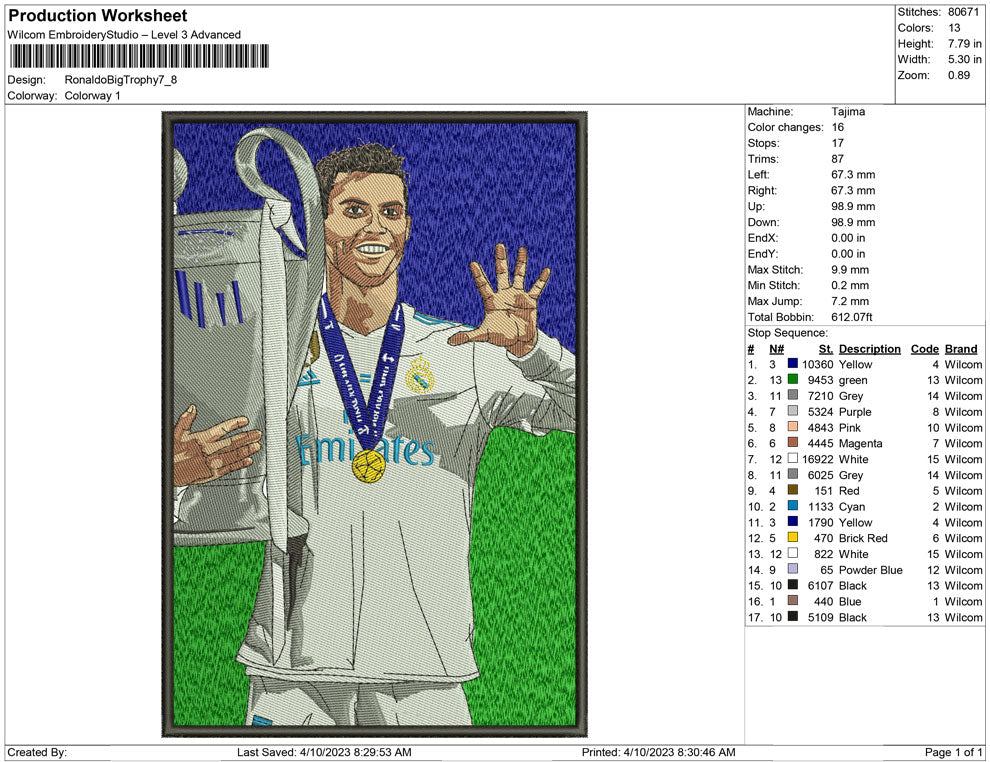Select the olive swatch in stop 9

click(x=792, y=490)
